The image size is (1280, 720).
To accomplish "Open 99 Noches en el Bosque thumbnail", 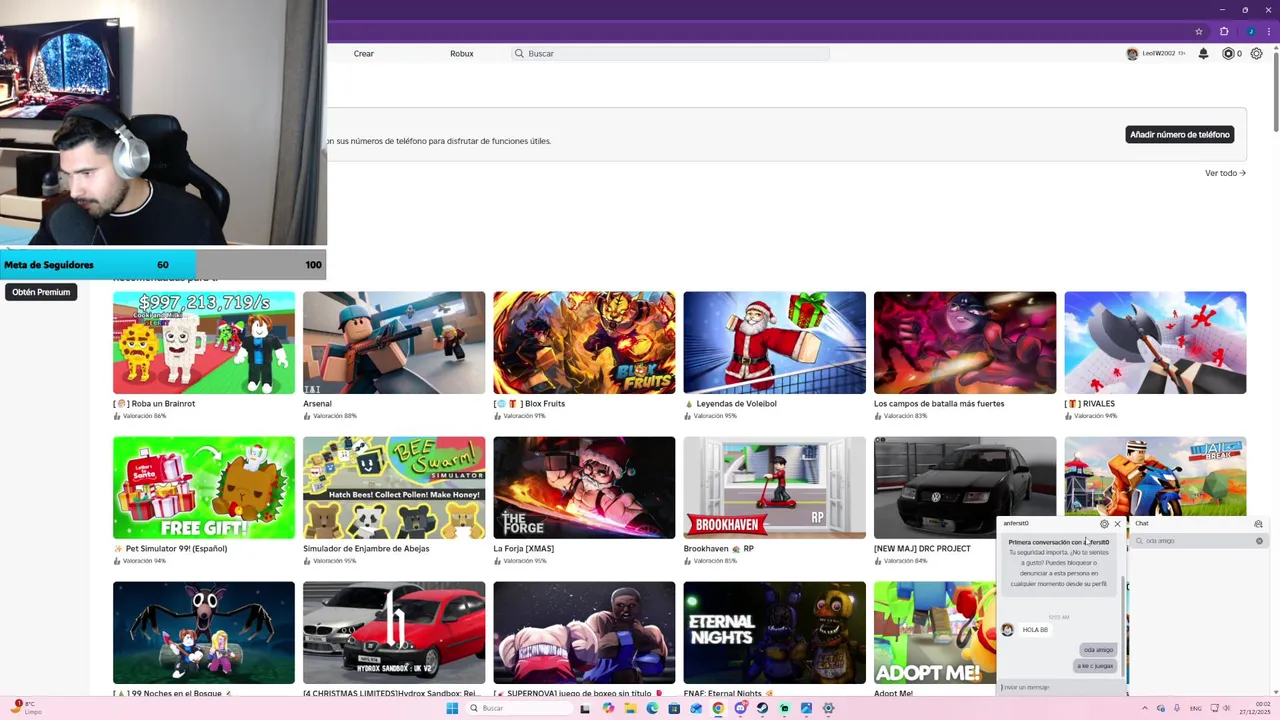I will (x=204, y=633).
